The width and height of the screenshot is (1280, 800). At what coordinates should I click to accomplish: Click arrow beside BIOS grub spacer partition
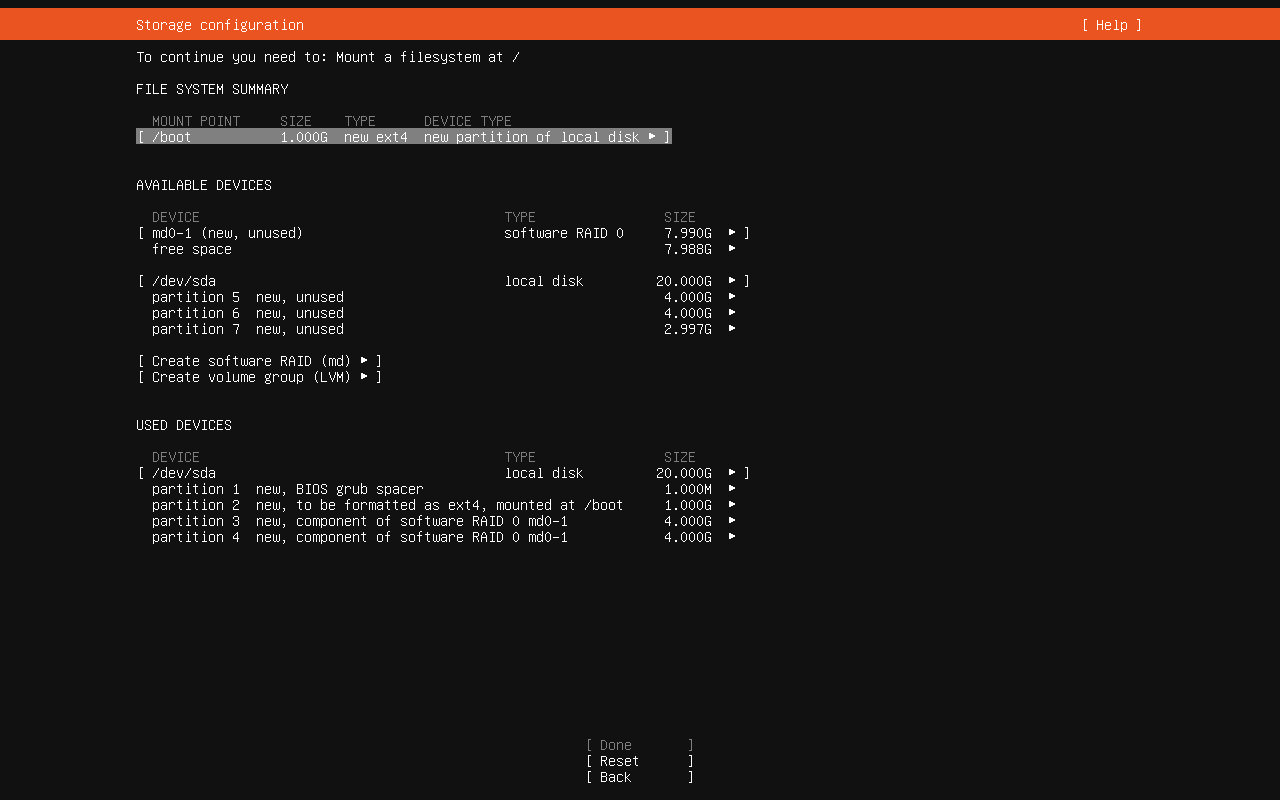tap(732, 489)
